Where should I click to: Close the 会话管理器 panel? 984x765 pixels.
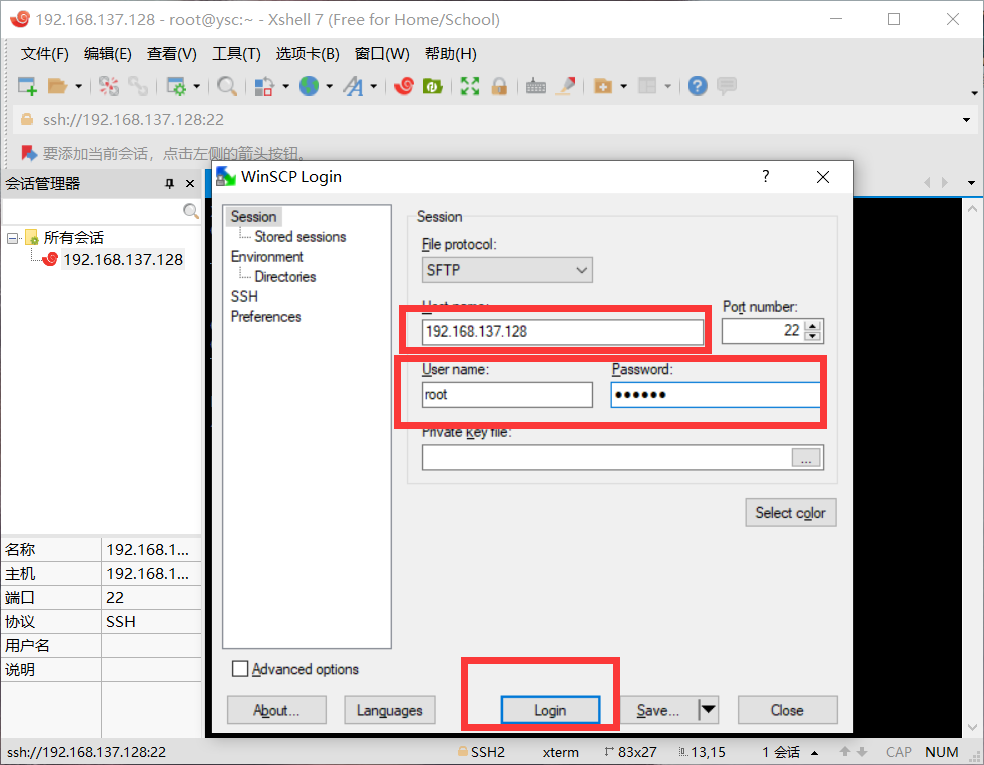tap(190, 183)
